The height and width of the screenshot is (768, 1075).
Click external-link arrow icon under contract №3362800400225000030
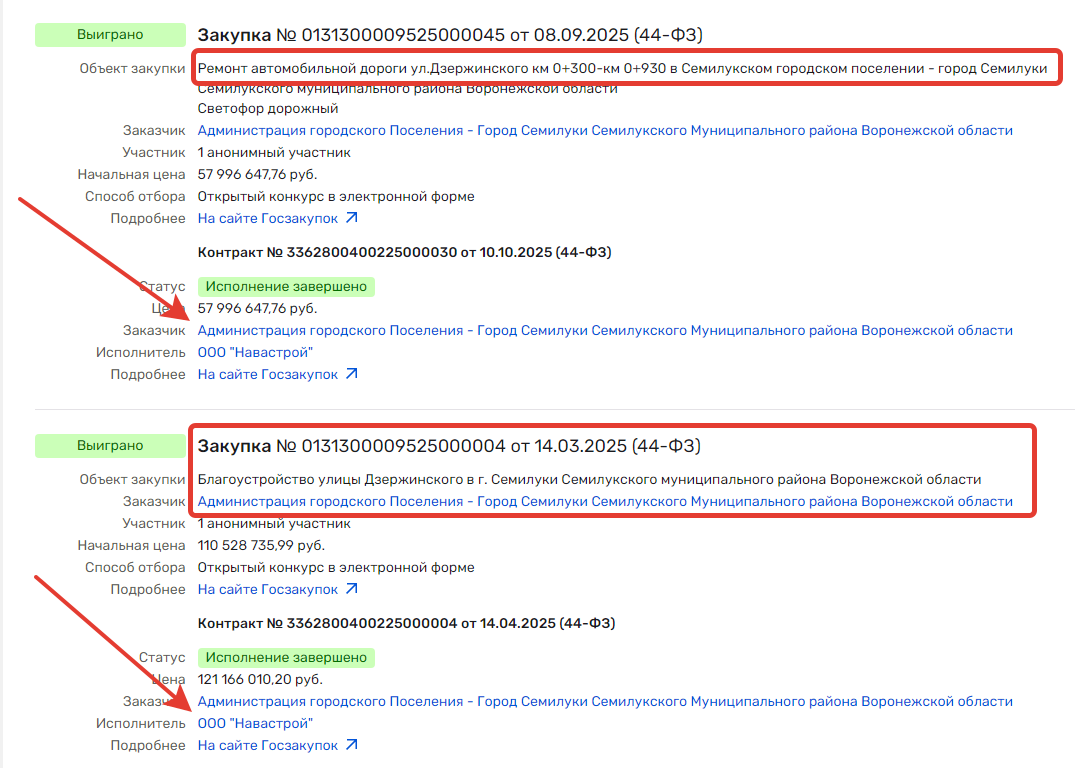[351, 374]
